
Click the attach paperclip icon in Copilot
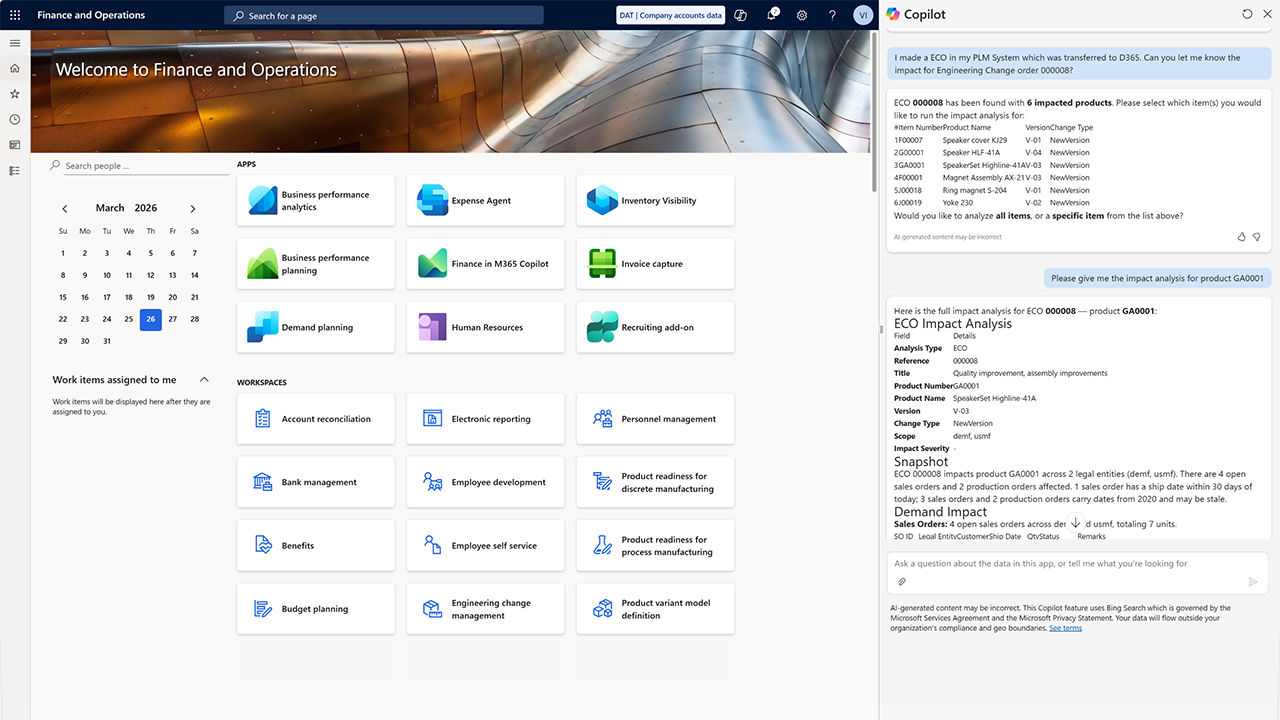(901, 581)
